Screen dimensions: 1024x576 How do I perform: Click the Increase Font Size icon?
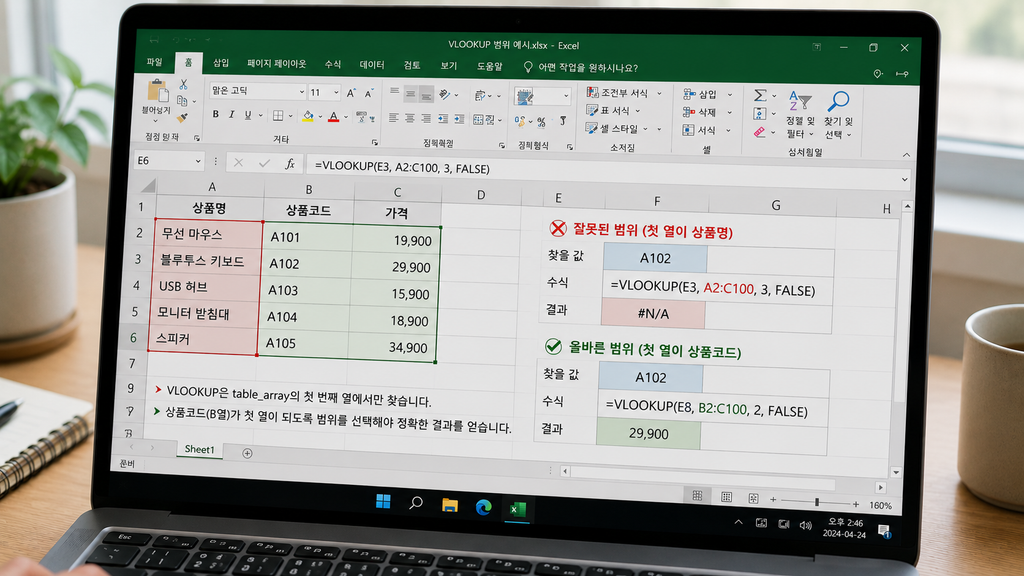pos(351,93)
